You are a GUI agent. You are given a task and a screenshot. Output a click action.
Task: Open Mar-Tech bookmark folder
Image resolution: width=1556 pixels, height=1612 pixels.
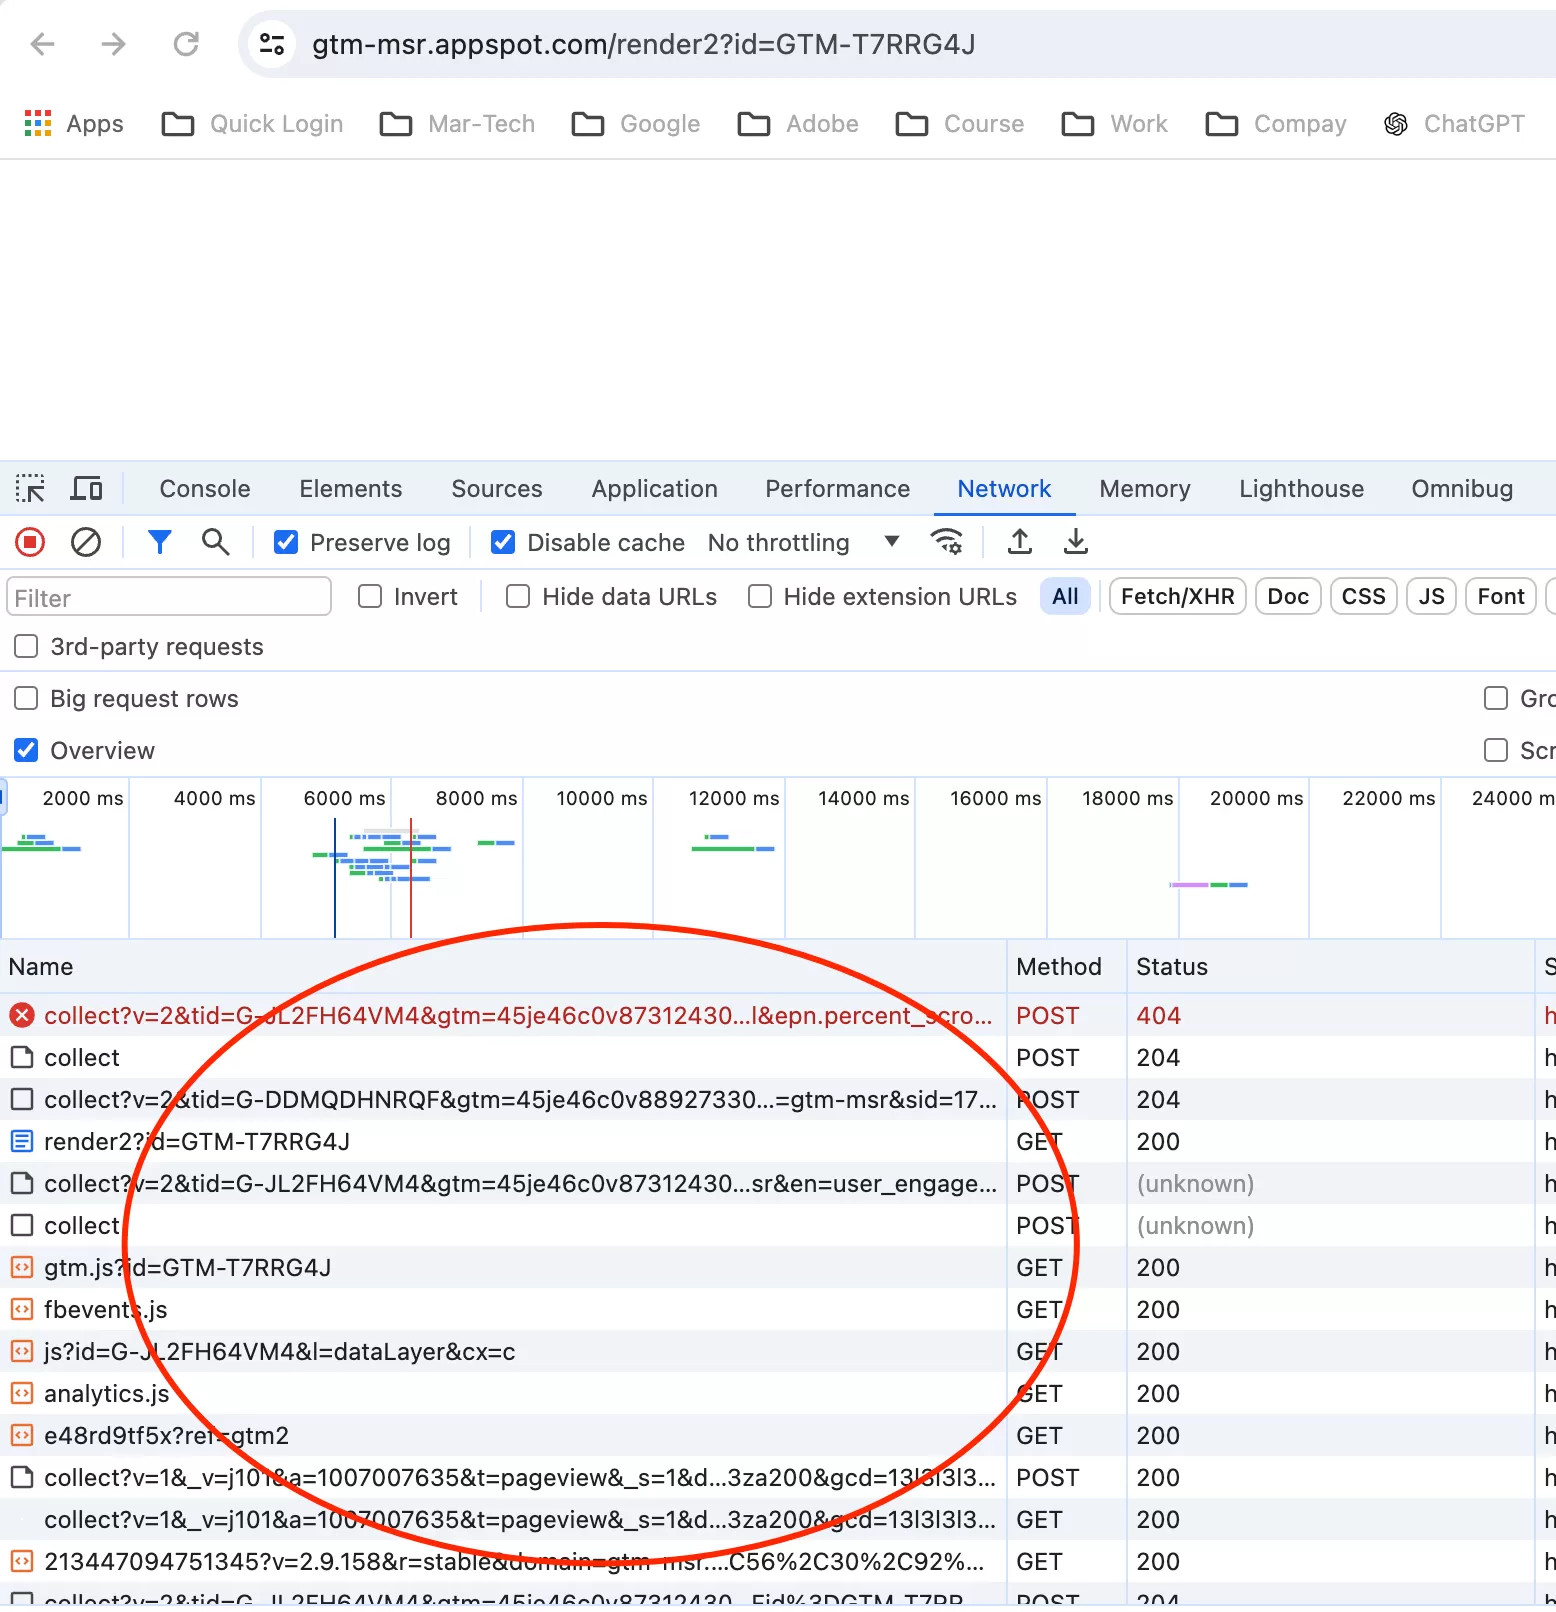(457, 124)
